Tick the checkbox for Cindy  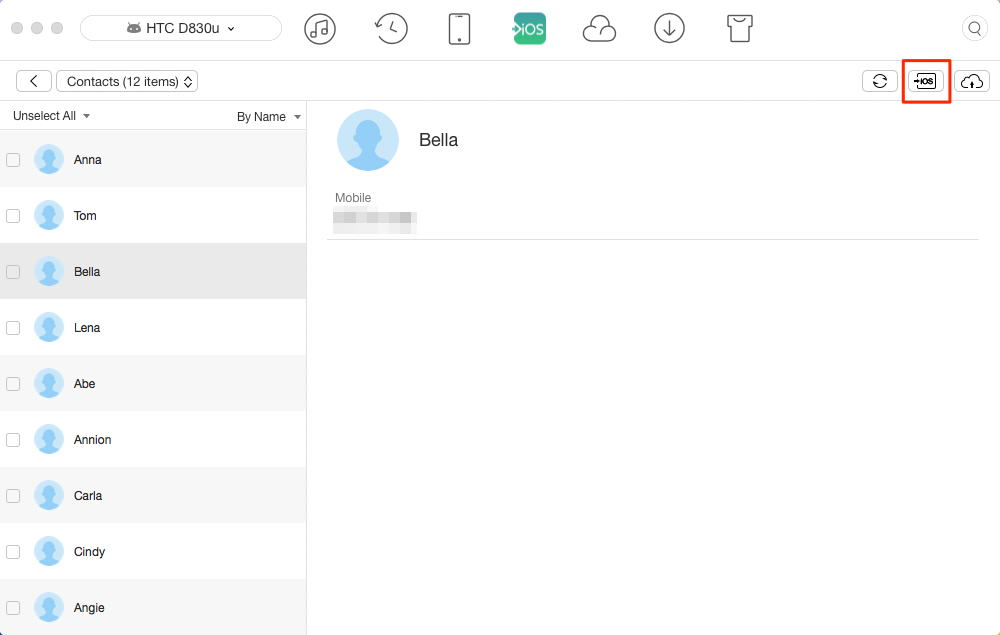[13, 552]
